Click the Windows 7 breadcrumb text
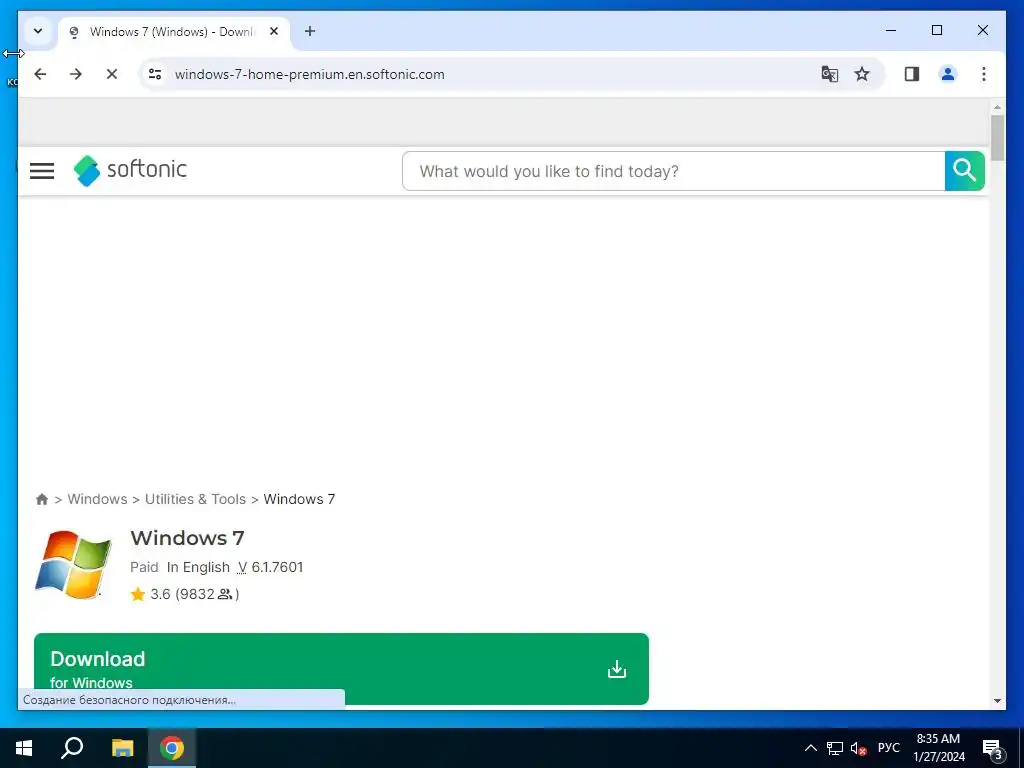 299,499
